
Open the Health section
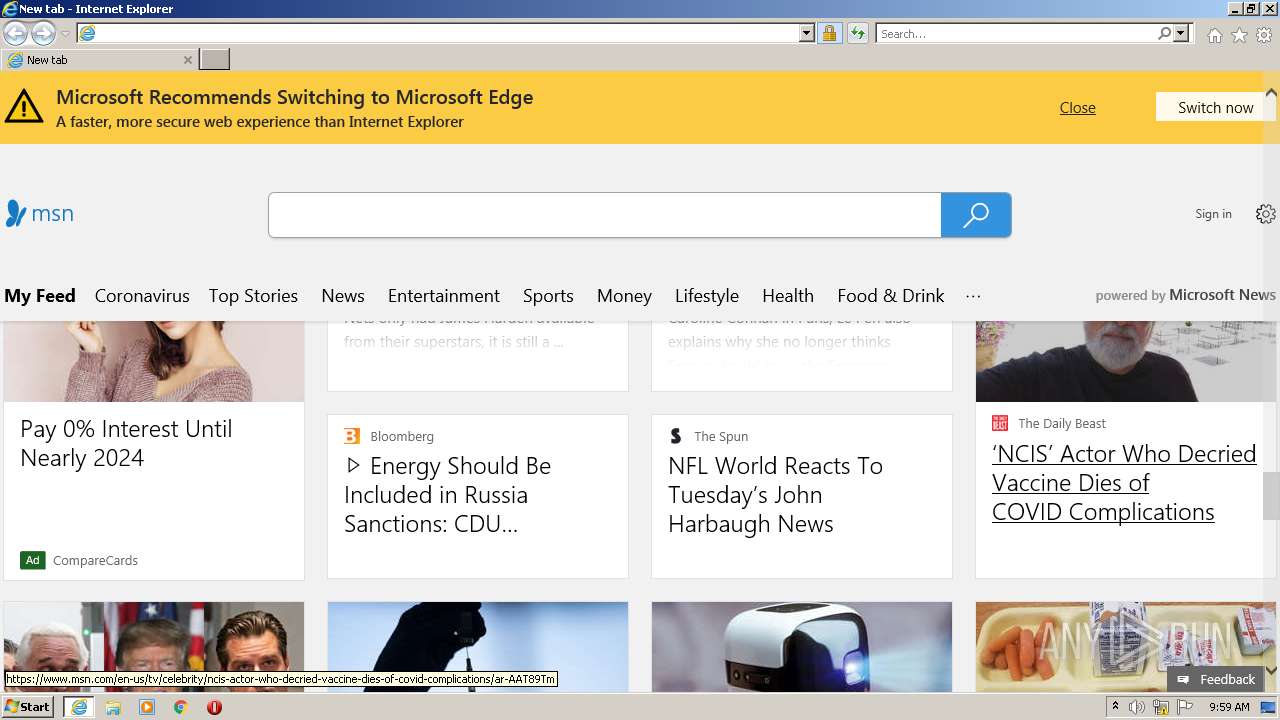click(x=788, y=296)
